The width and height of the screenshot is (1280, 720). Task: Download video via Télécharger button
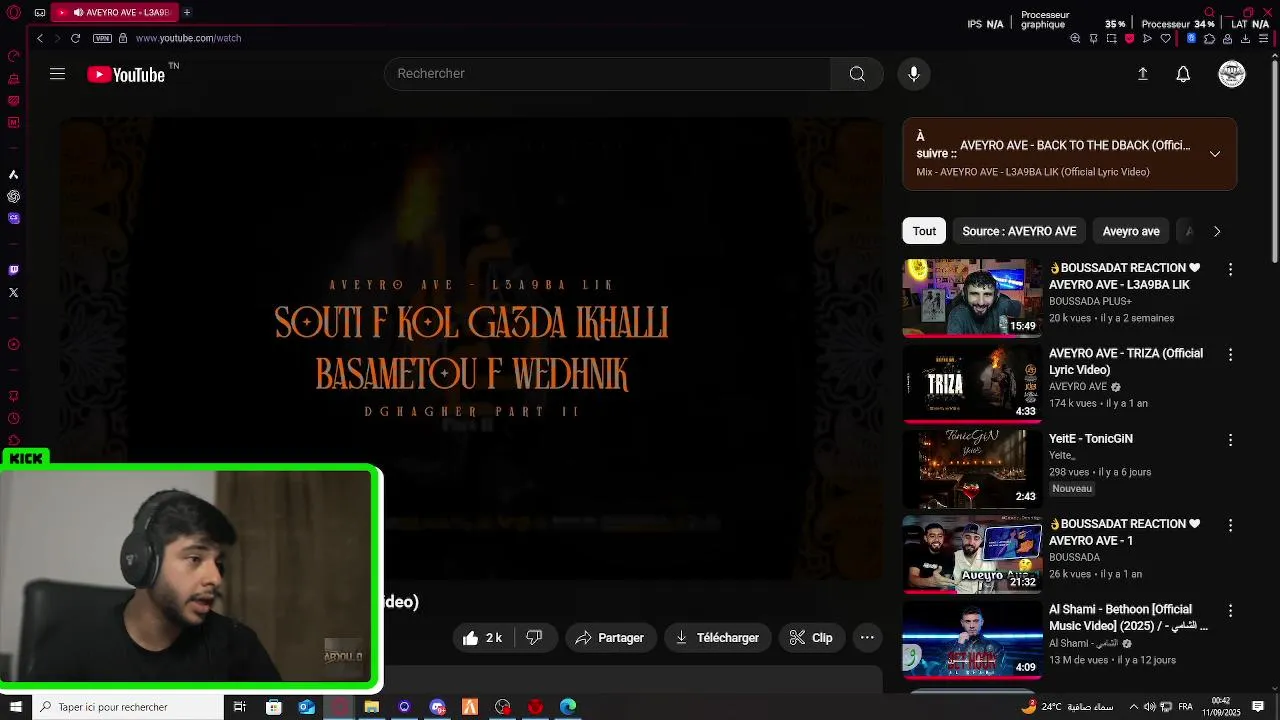coord(717,638)
